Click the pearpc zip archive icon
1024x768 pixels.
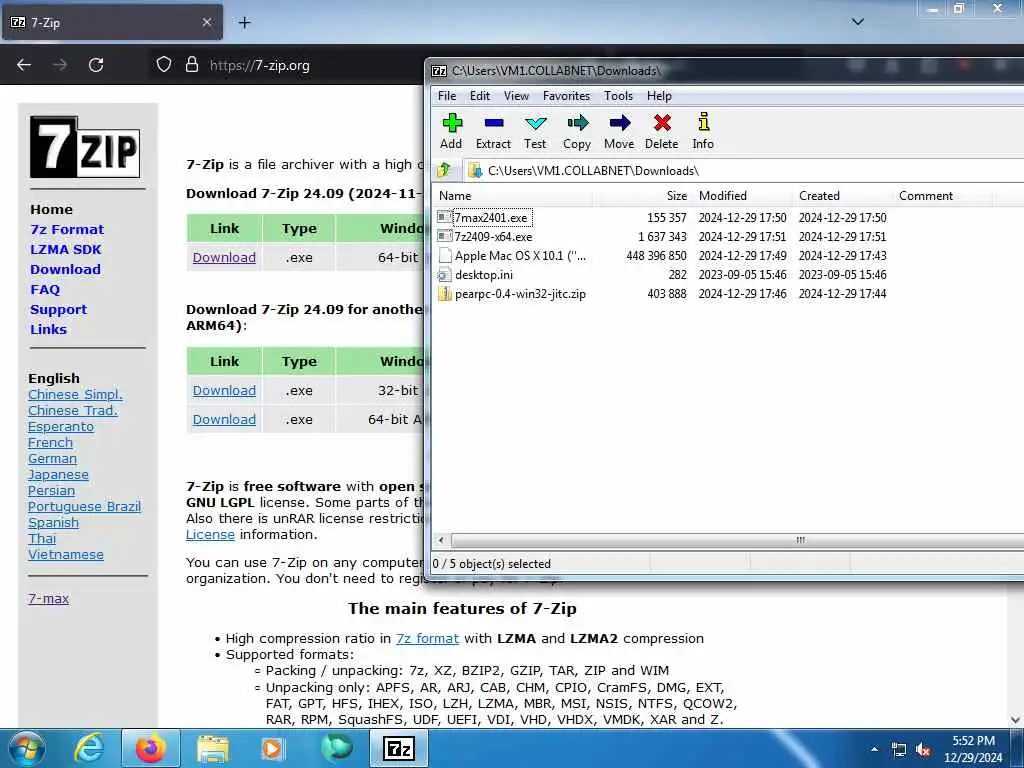444,294
